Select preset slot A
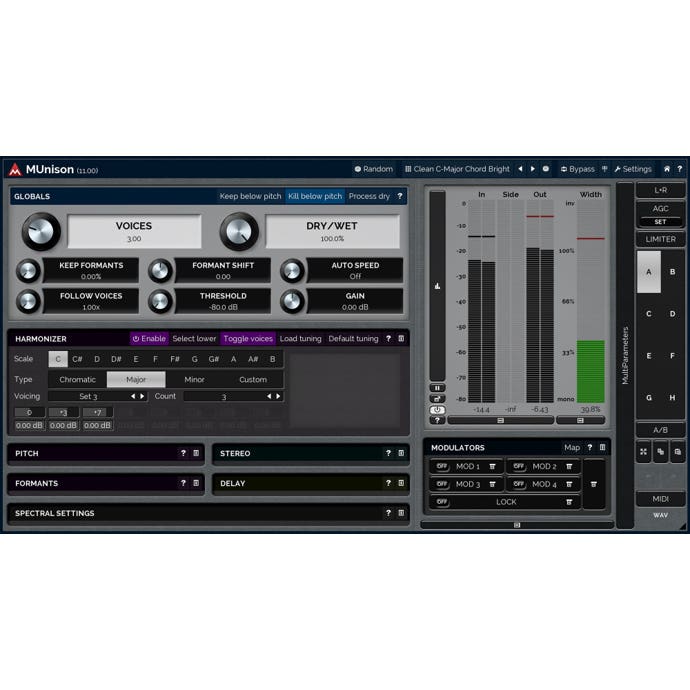690x690 pixels. click(649, 272)
